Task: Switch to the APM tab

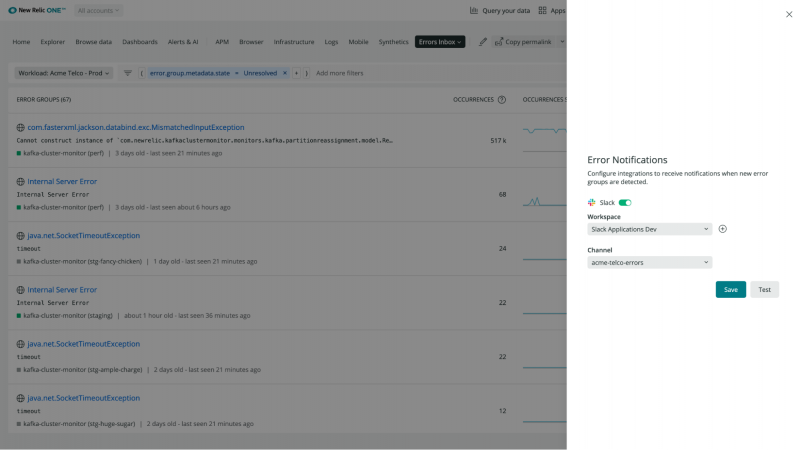Action: click(x=222, y=42)
